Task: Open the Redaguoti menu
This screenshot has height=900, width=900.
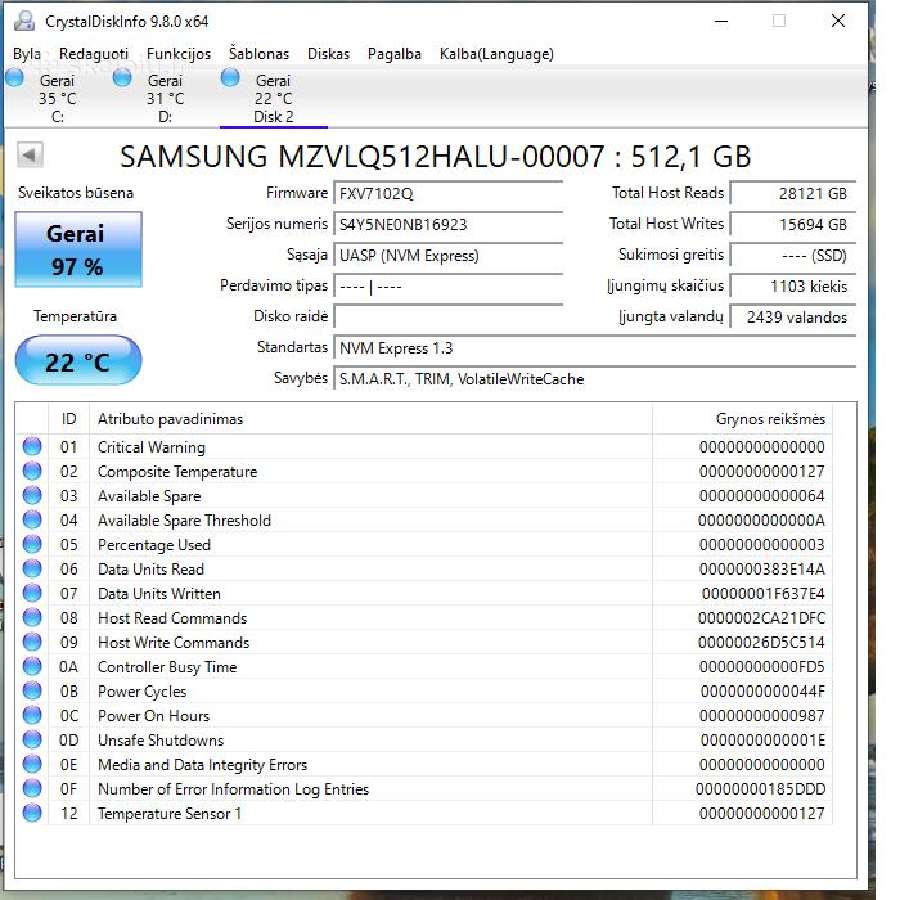Action: (x=94, y=54)
